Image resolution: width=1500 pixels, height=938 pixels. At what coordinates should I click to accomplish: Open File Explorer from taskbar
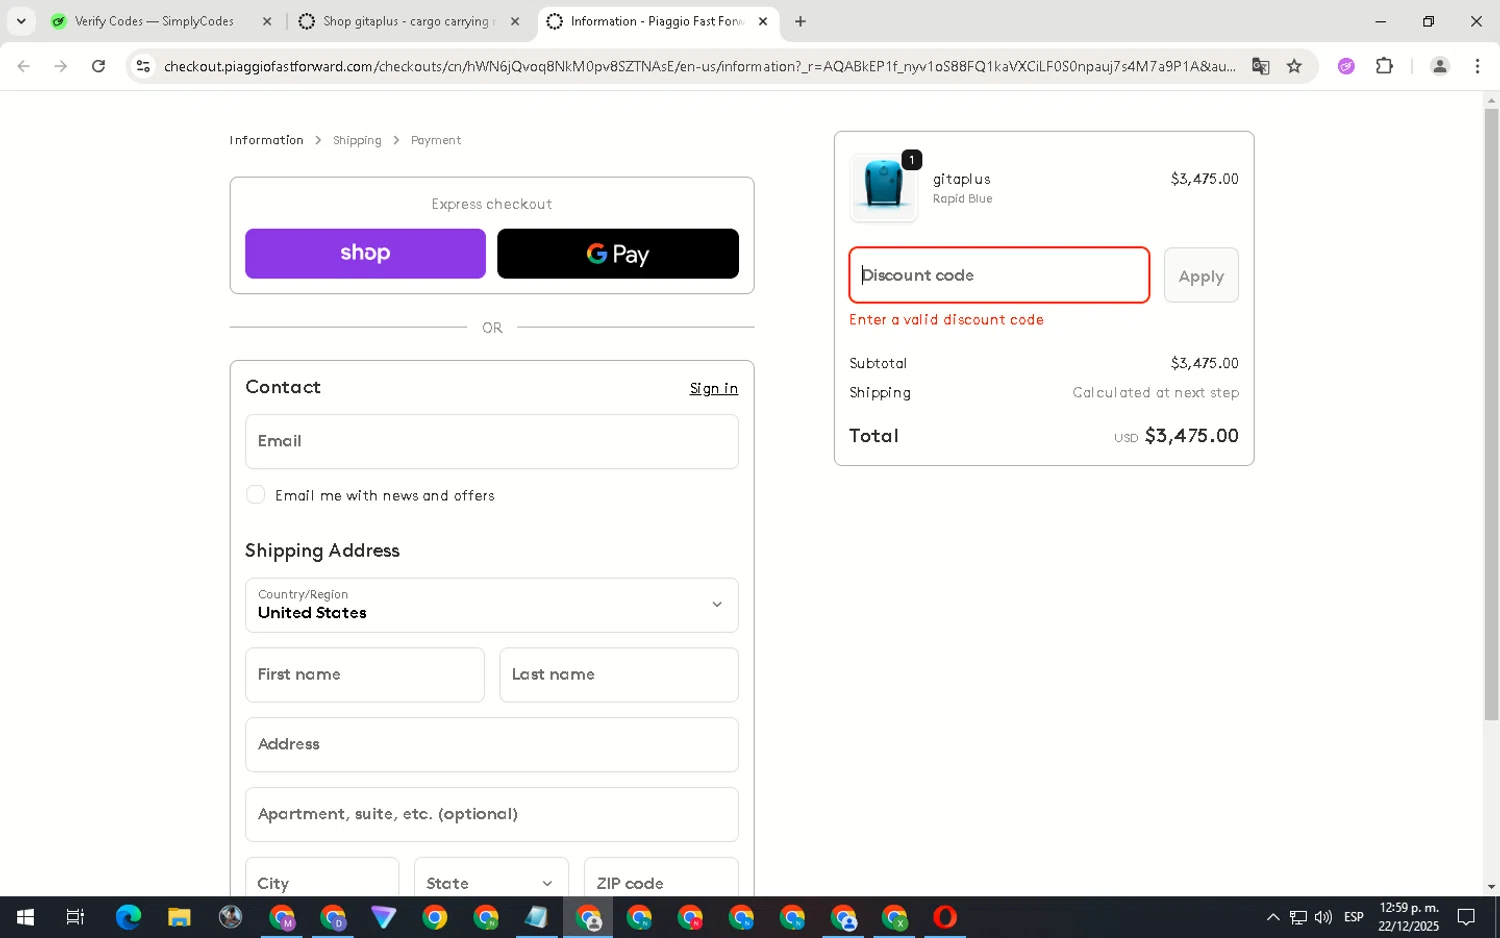[x=179, y=917]
